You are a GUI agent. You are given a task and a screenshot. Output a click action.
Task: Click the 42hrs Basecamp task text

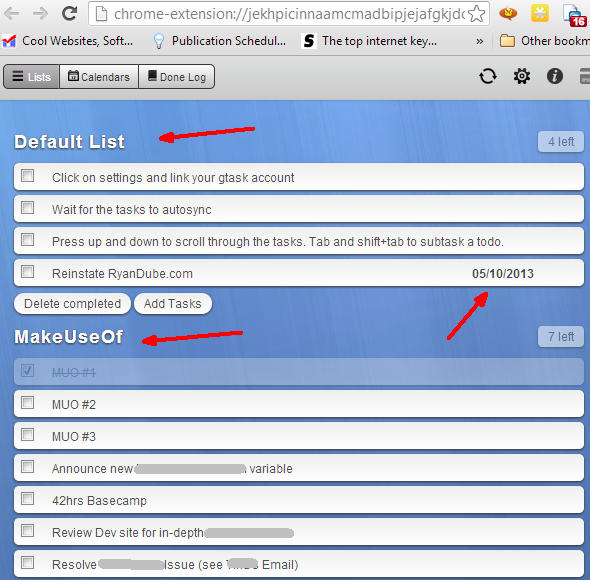99,501
